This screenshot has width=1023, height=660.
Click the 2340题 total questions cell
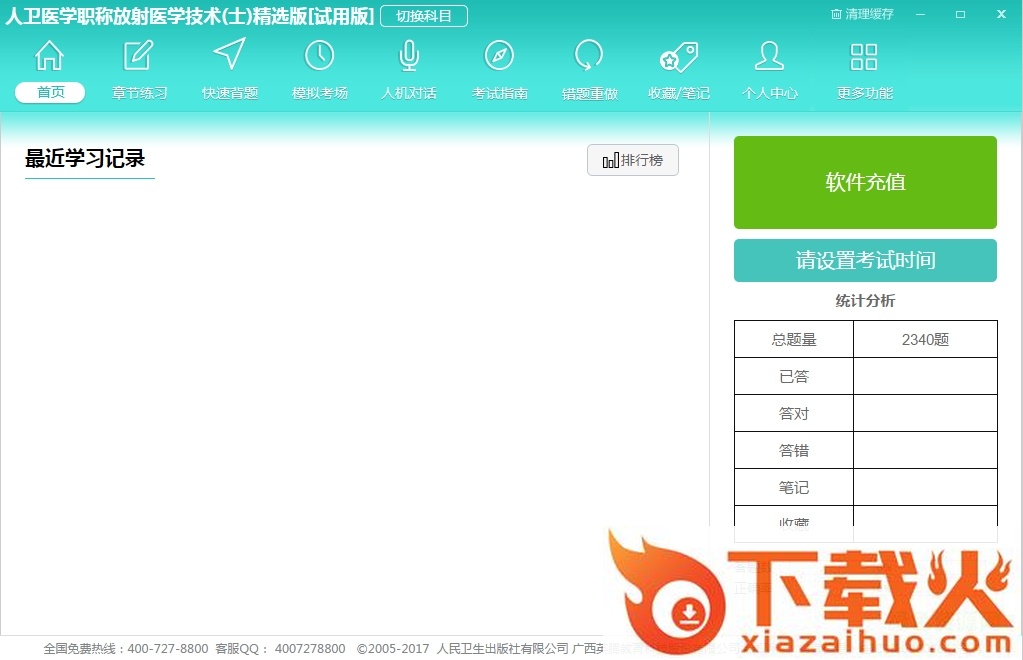coord(925,339)
